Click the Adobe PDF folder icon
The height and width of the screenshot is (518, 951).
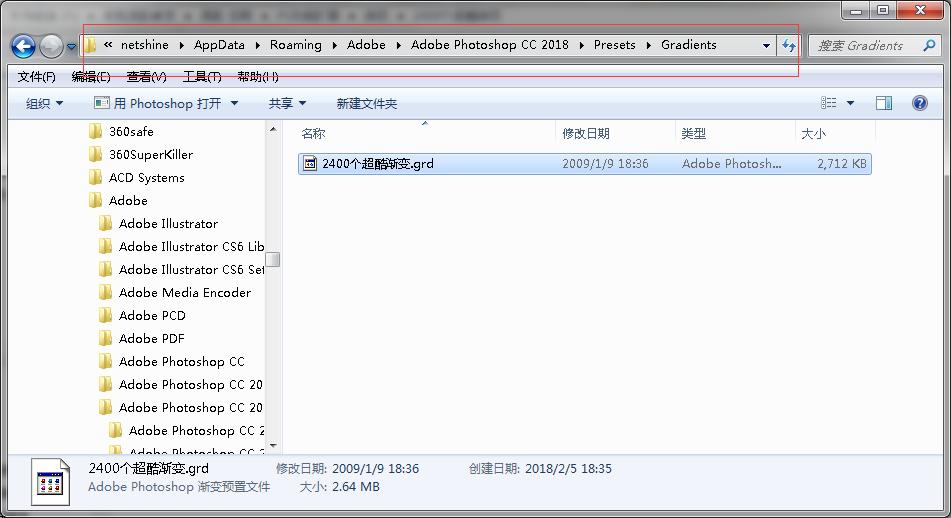[105, 338]
